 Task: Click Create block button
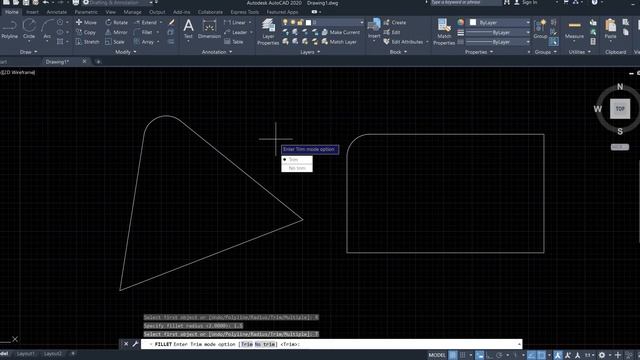click(x=395, y=22)
